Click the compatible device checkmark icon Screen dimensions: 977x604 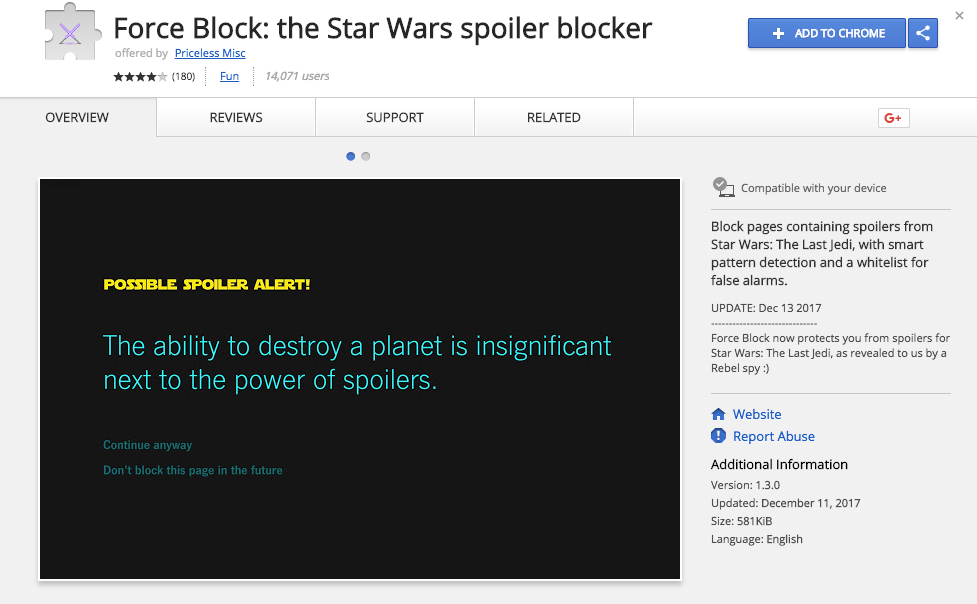(x=722, y=187)
